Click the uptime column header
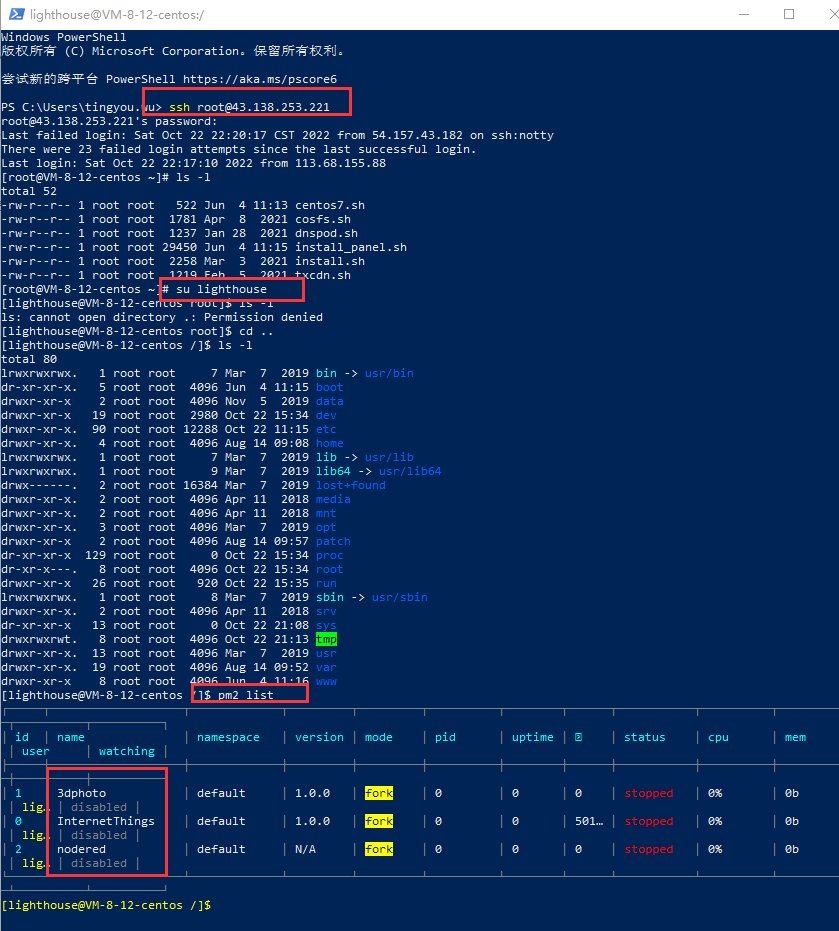 (x=533, y=737)
